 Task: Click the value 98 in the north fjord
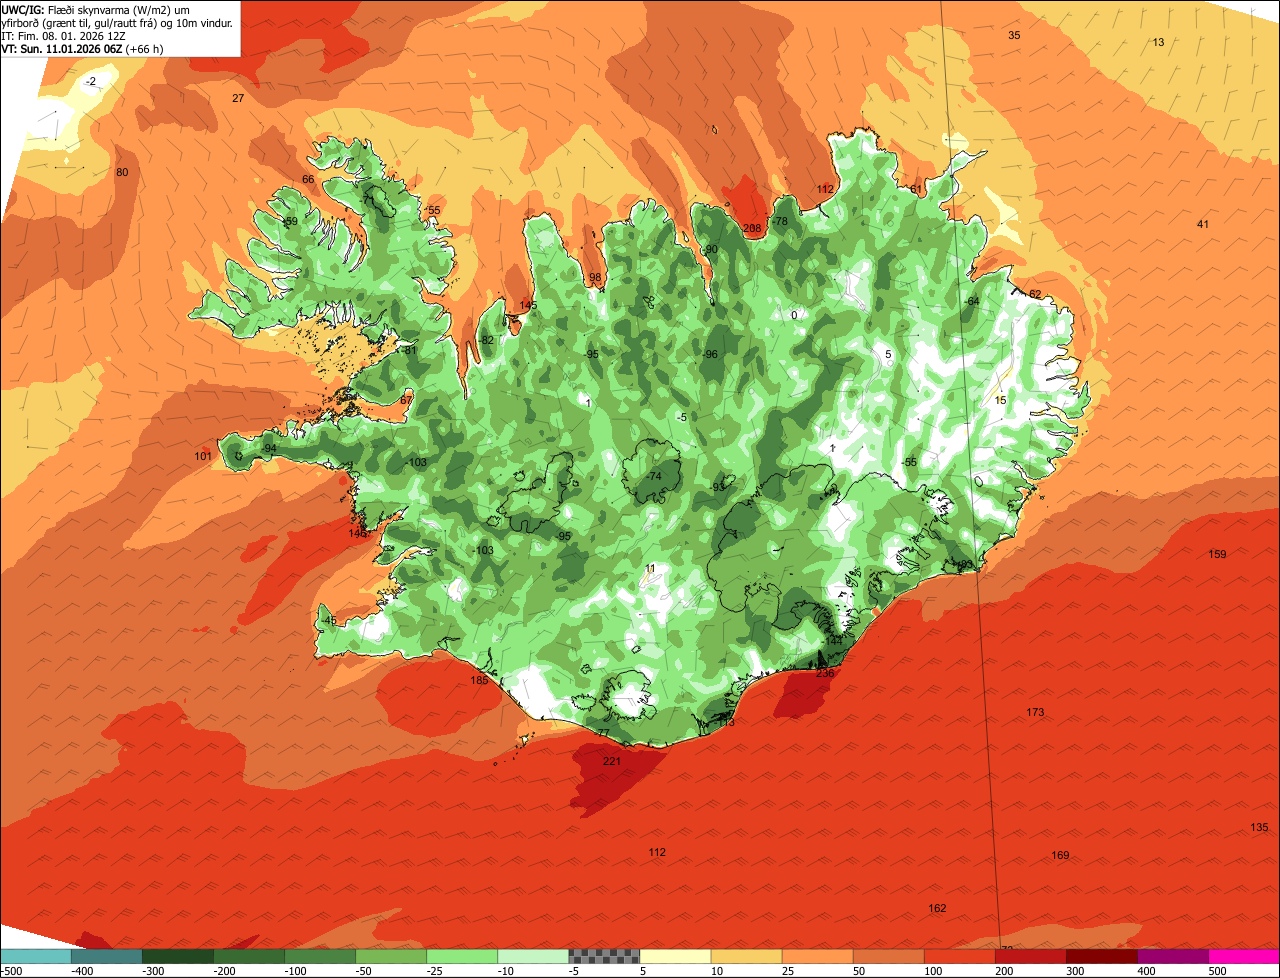pos(595,277)
